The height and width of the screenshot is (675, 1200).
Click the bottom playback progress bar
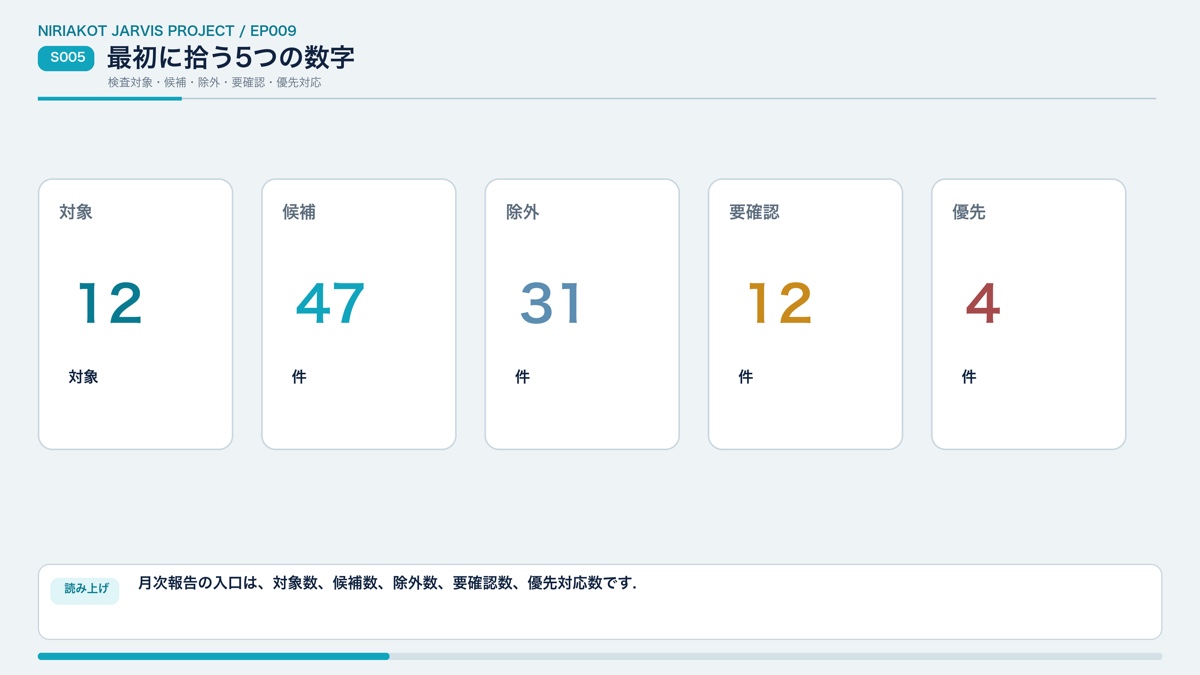600,656
